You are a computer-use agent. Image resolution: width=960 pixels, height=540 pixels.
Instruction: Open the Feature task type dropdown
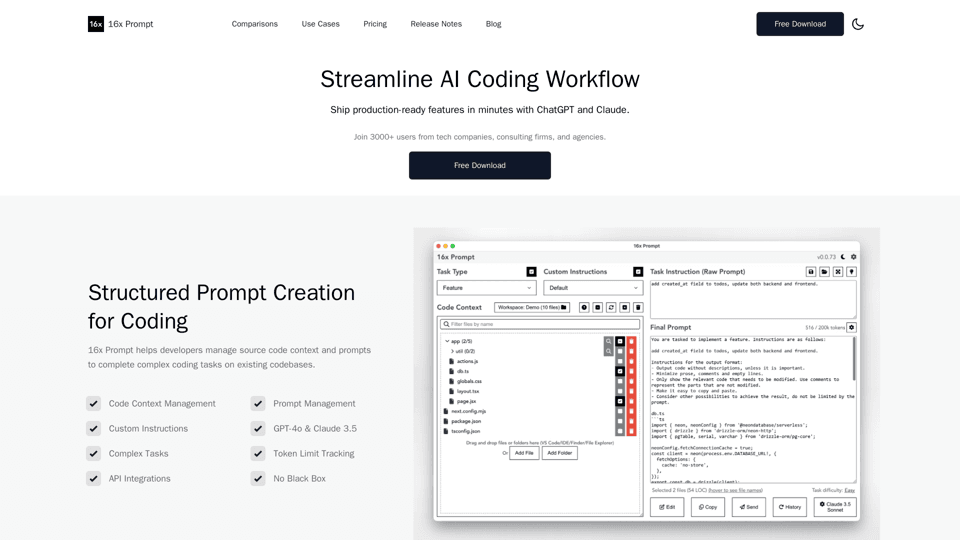pos(487,288)
